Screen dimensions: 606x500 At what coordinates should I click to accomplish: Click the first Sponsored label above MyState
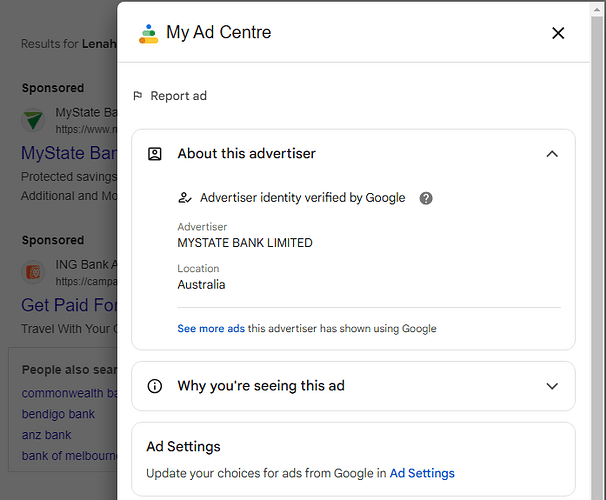pyautogui.click(x=53, y=88)
